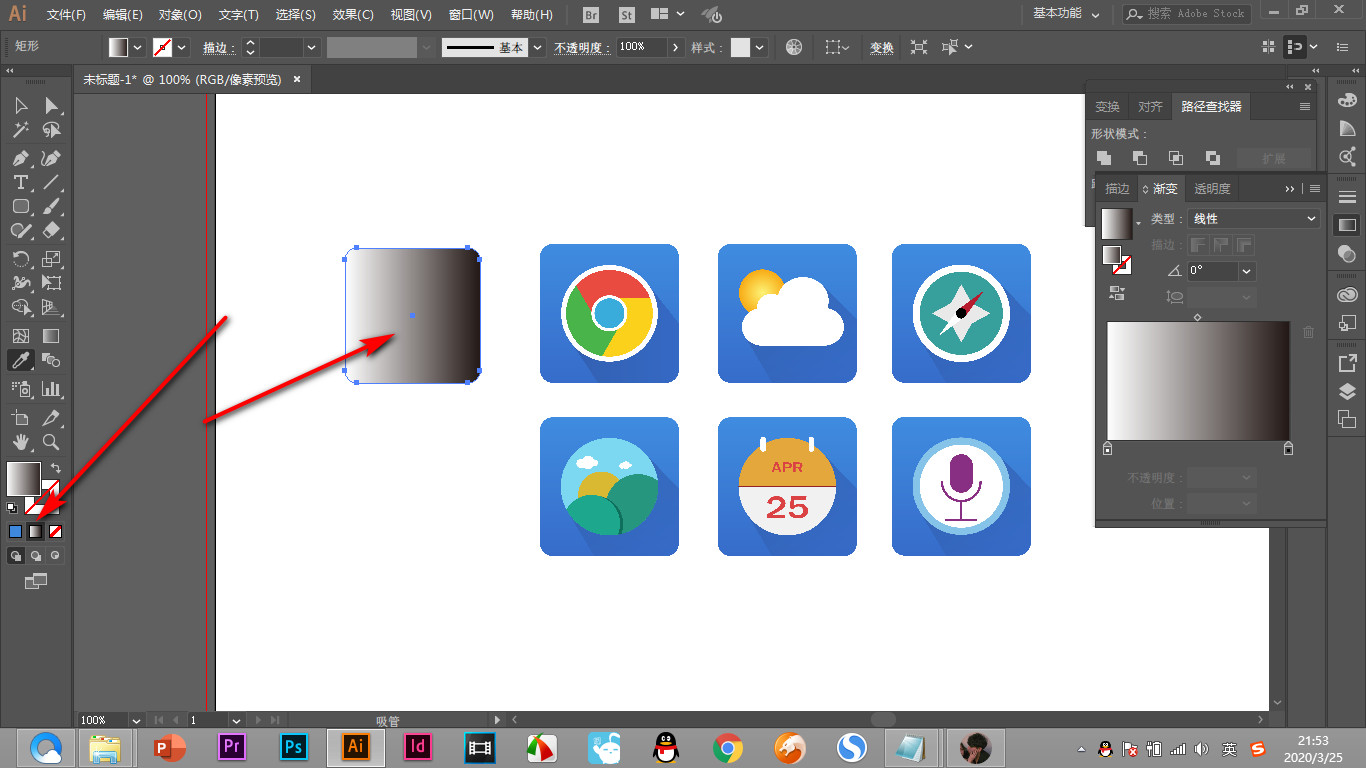Switch to the 透明度 panel tab
This screenshot has height=768, width=1366.
coord(1212,188)
